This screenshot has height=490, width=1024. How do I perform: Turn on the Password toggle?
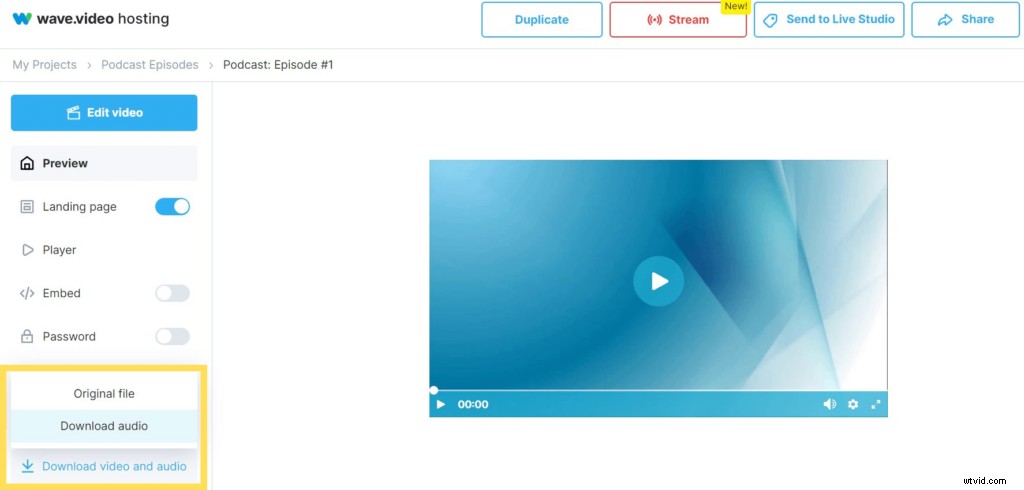tap(172, 336)
